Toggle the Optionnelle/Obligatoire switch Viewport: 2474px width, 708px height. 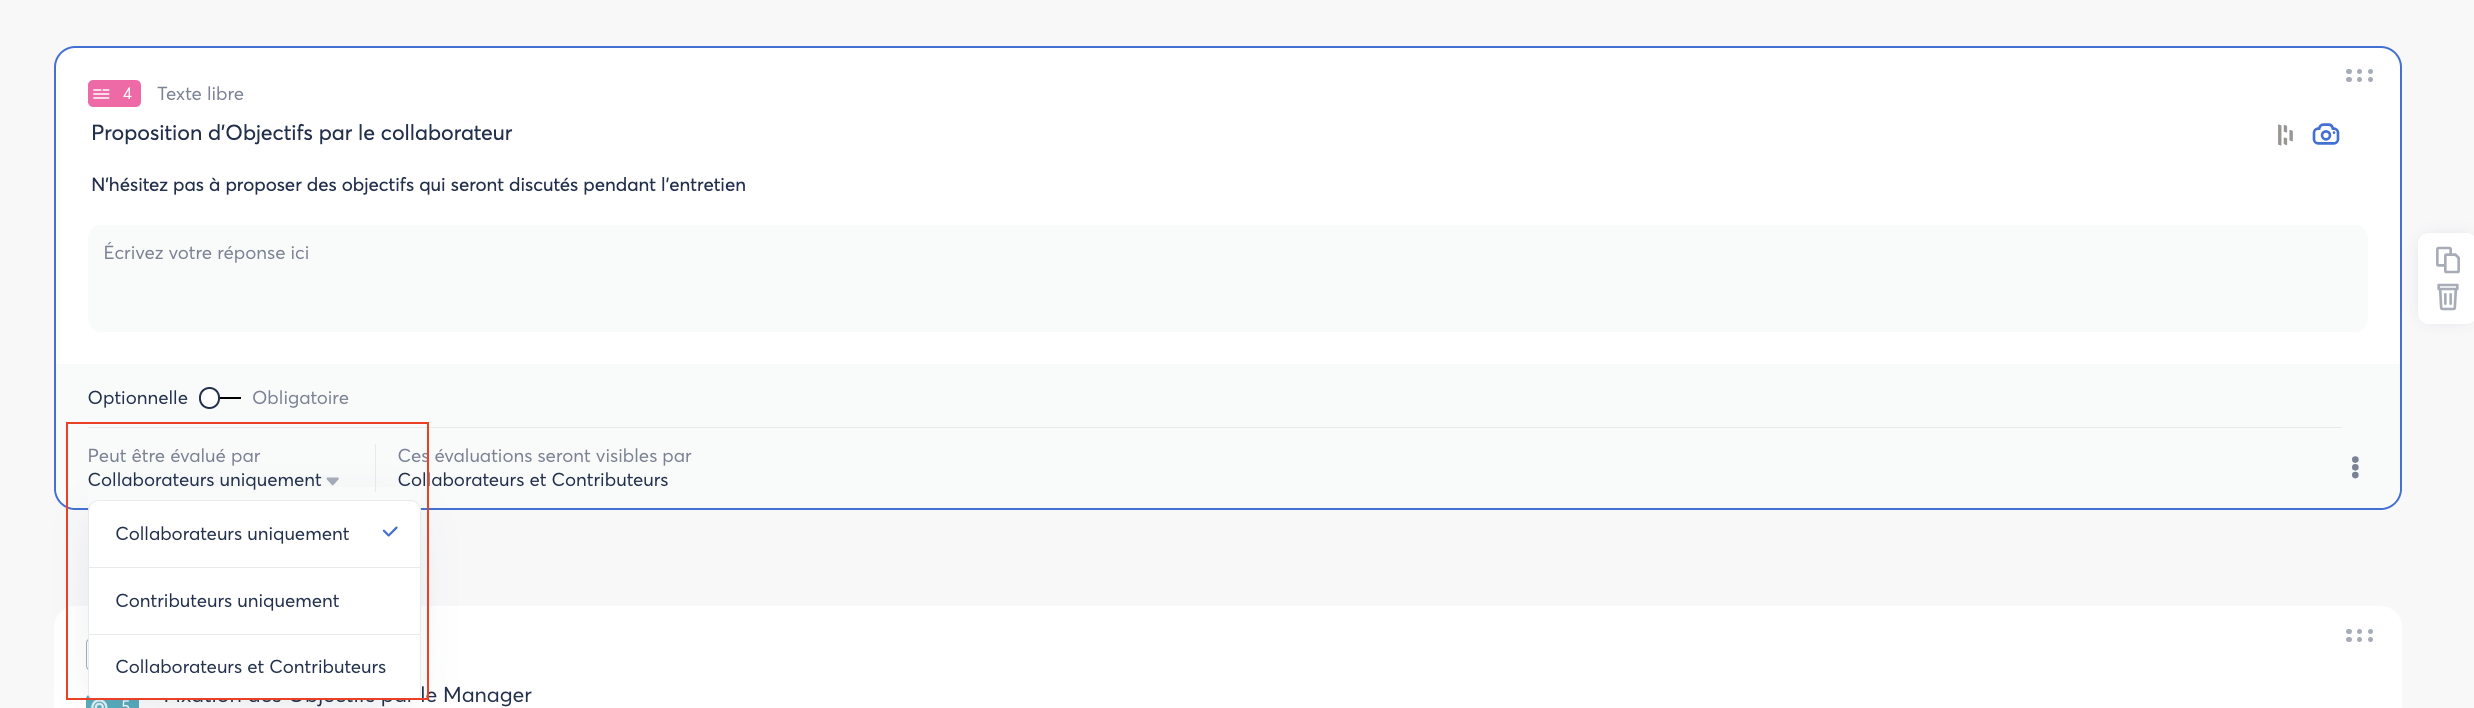point(219,398)
